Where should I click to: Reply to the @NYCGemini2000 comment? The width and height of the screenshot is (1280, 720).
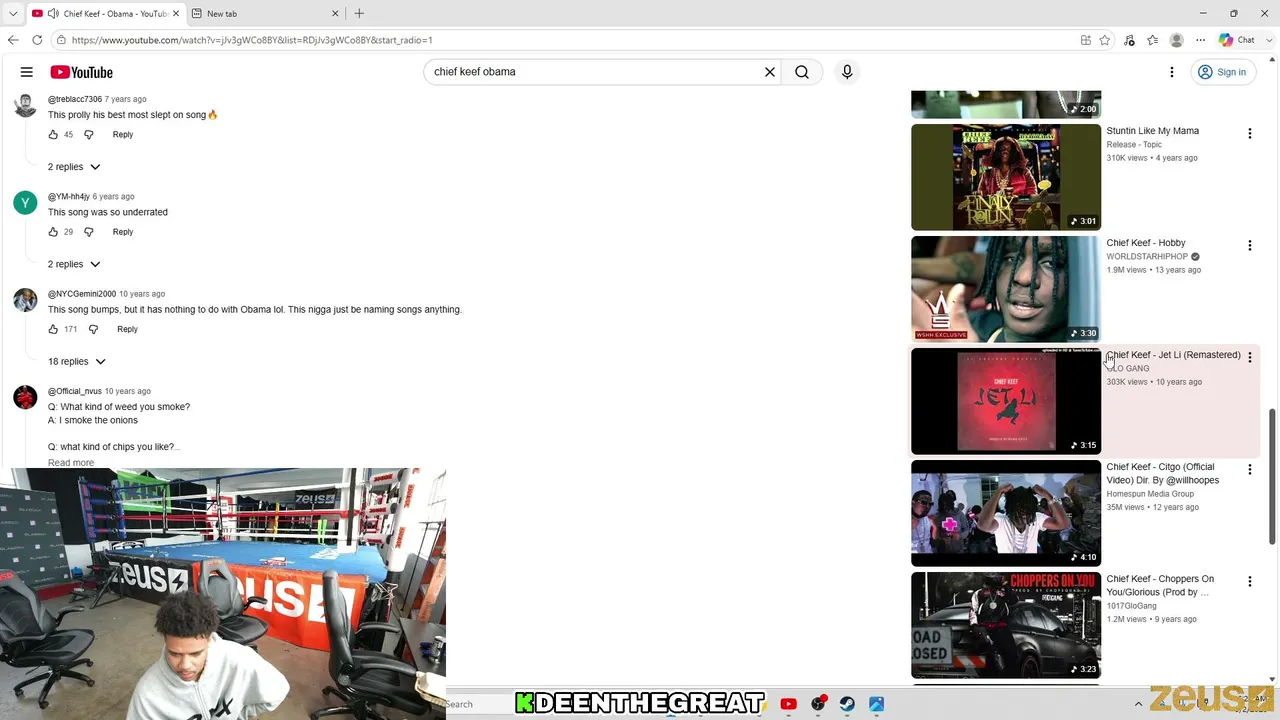tap(127, 329)
